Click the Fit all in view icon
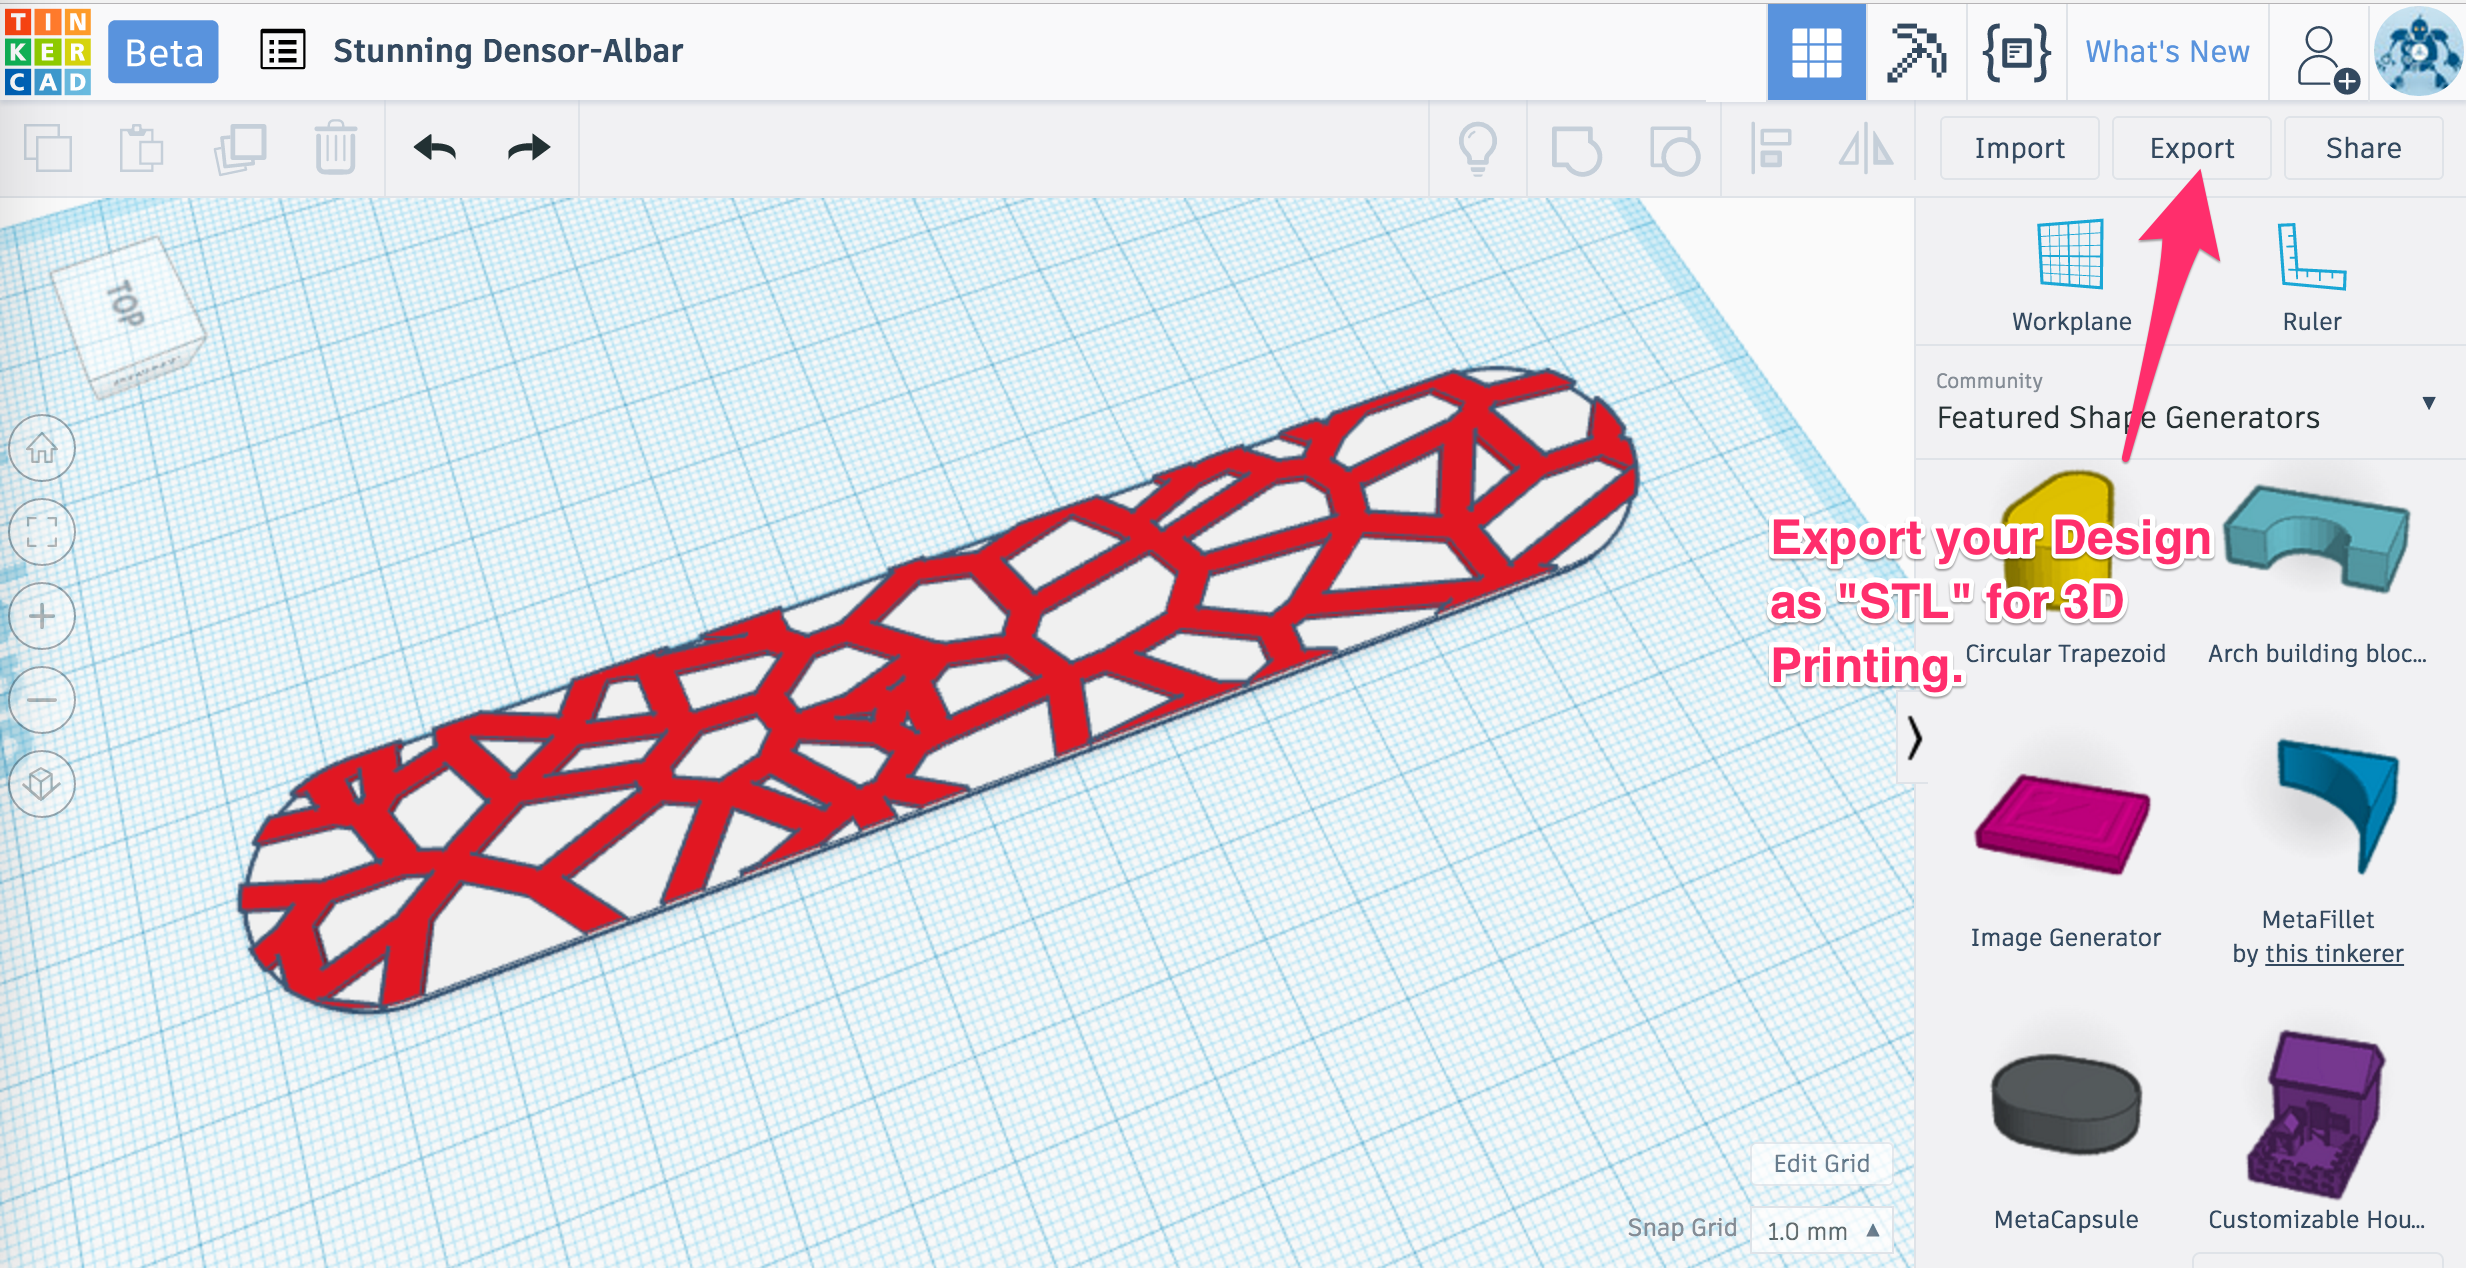The height and width of the screenshot is (1268, 2466). pos(42,532)
